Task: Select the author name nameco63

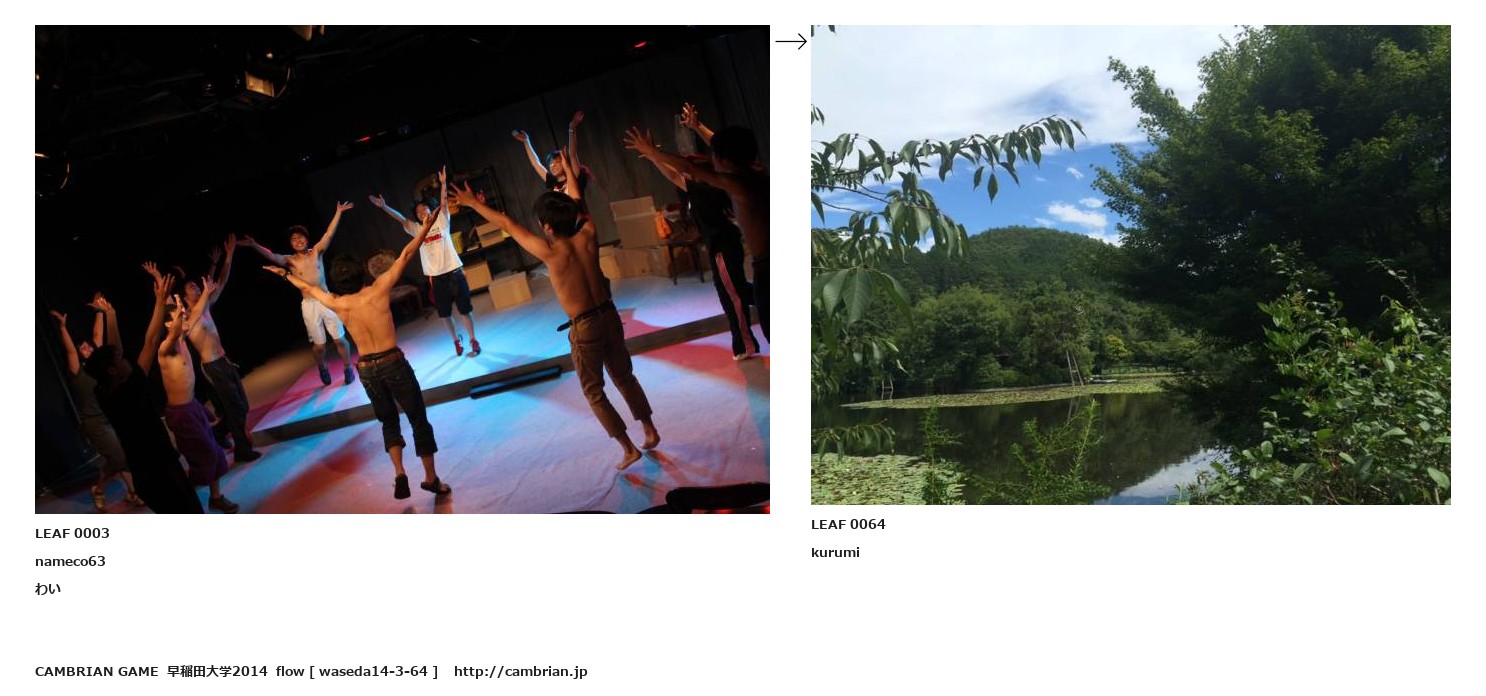Action: tap(70, 562)
